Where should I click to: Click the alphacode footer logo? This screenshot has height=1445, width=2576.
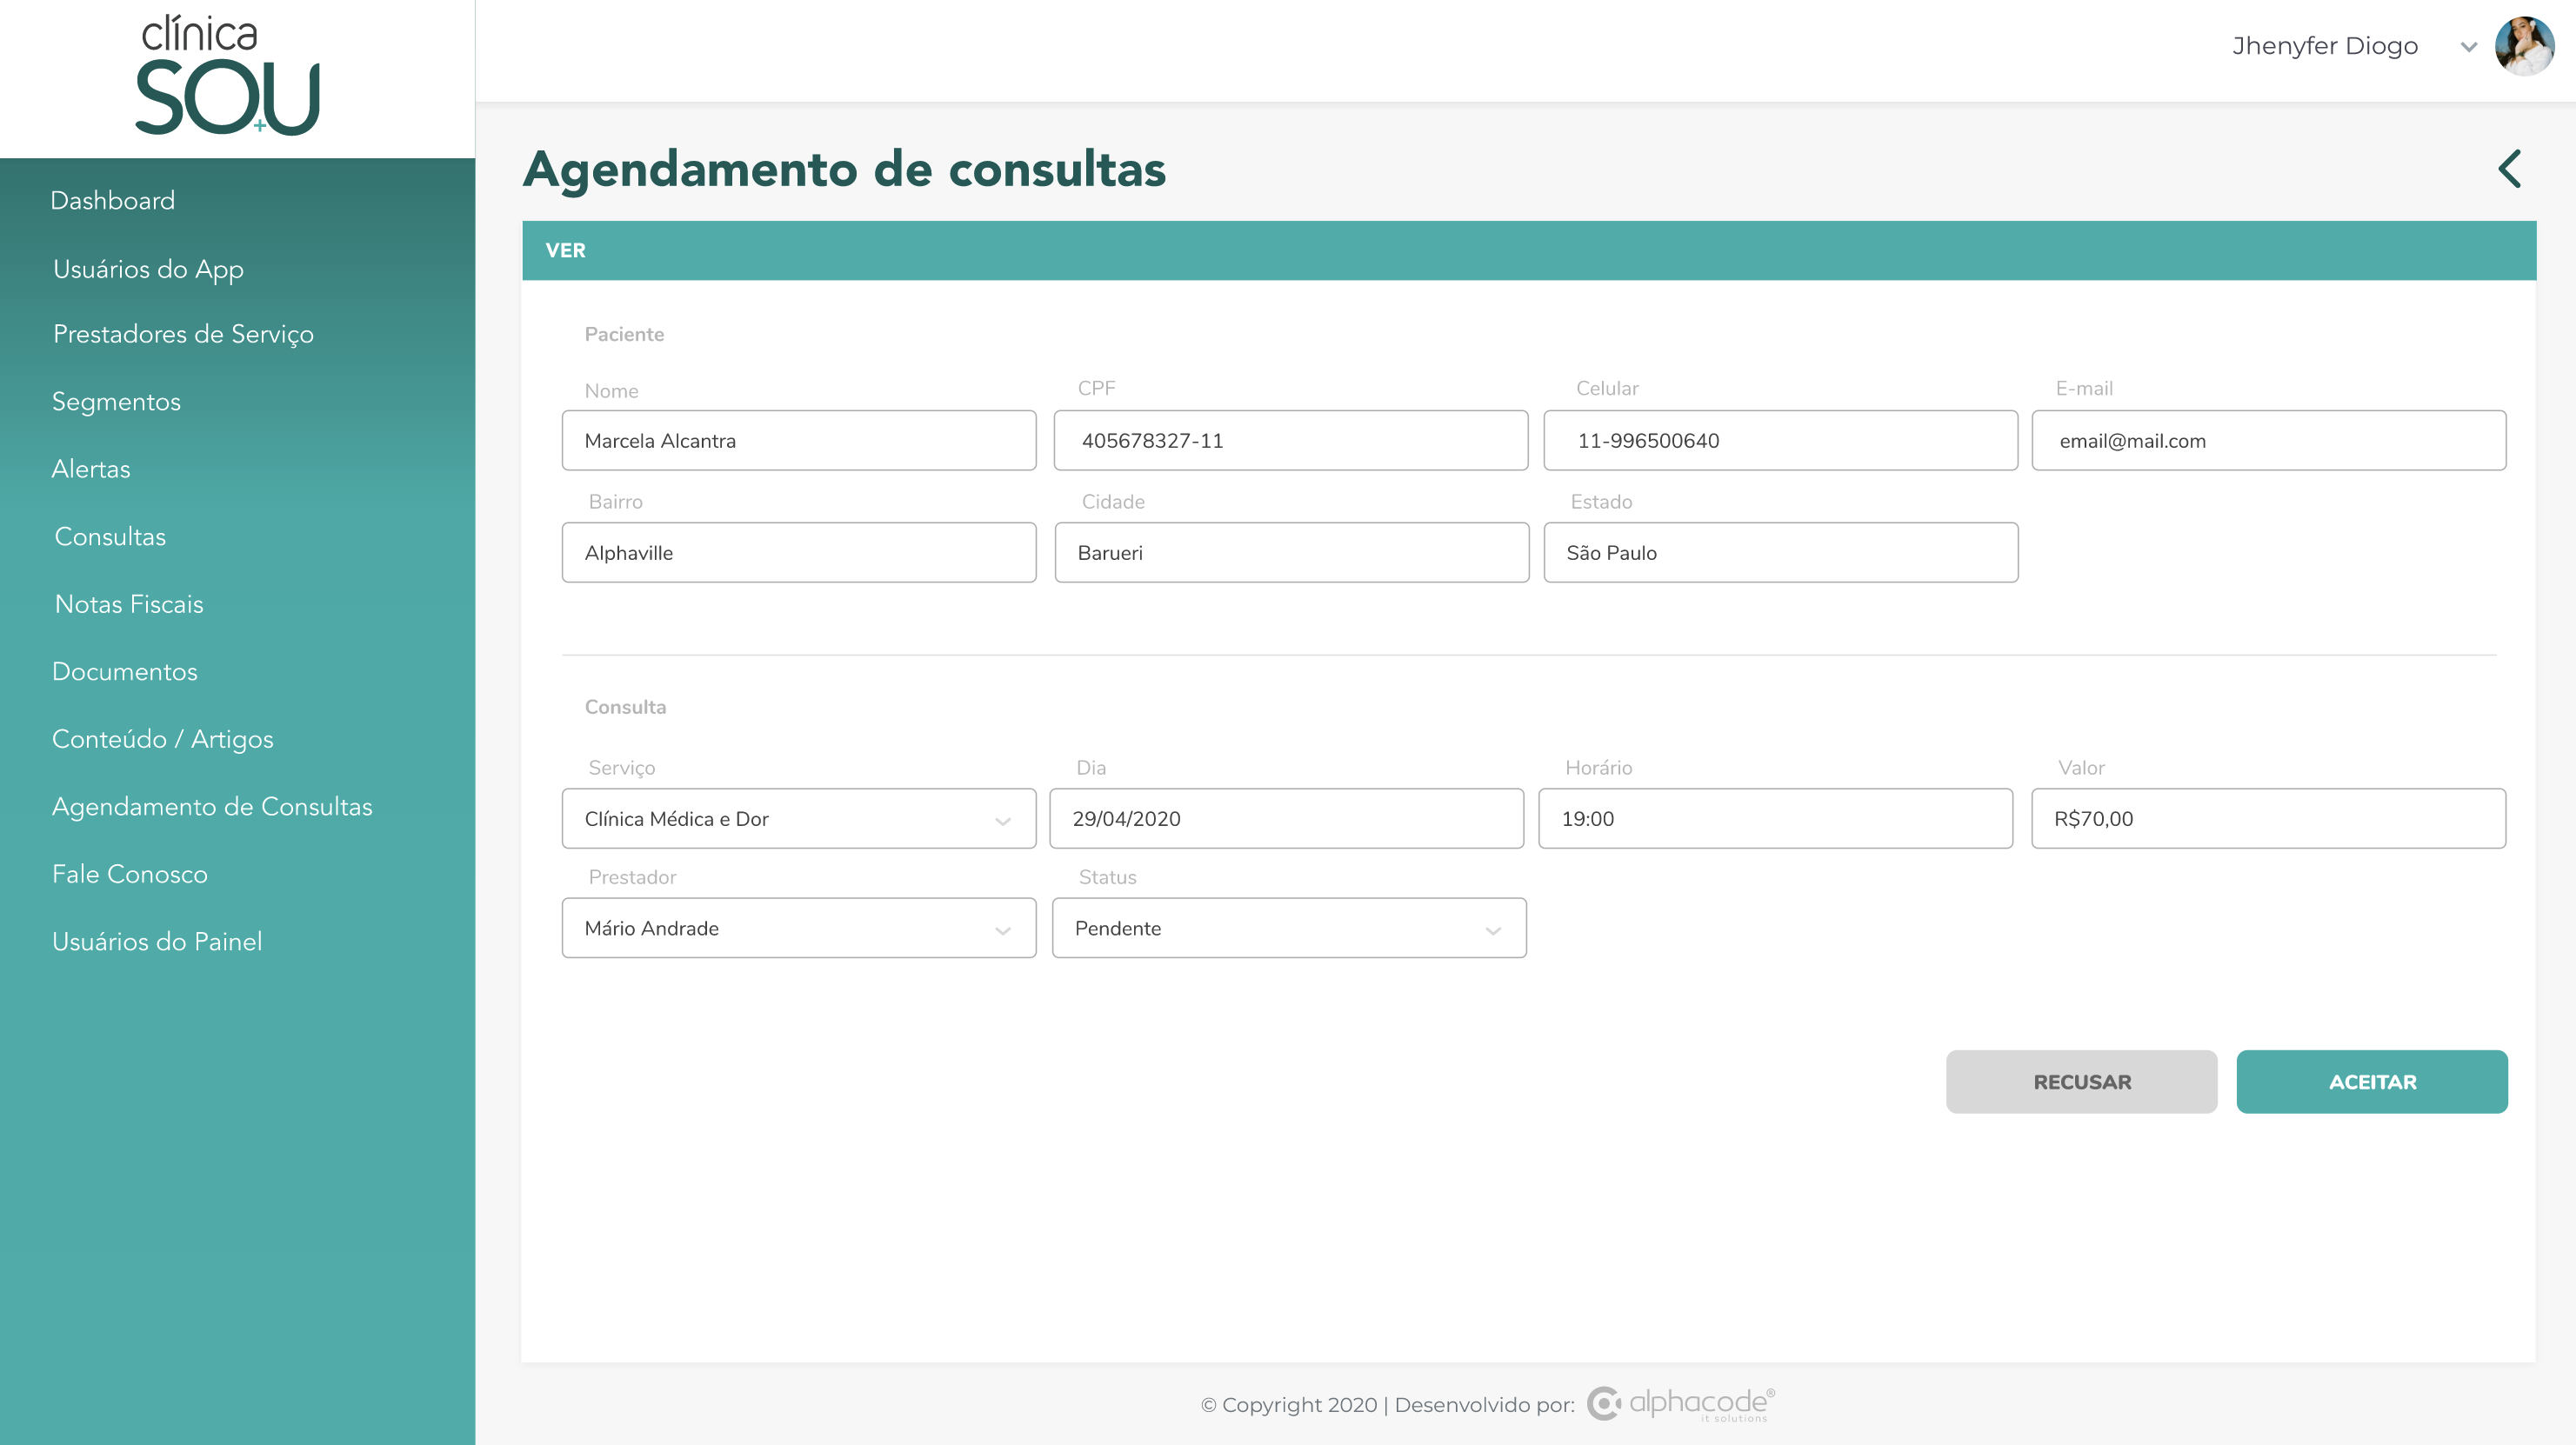coord(1681,1404)
